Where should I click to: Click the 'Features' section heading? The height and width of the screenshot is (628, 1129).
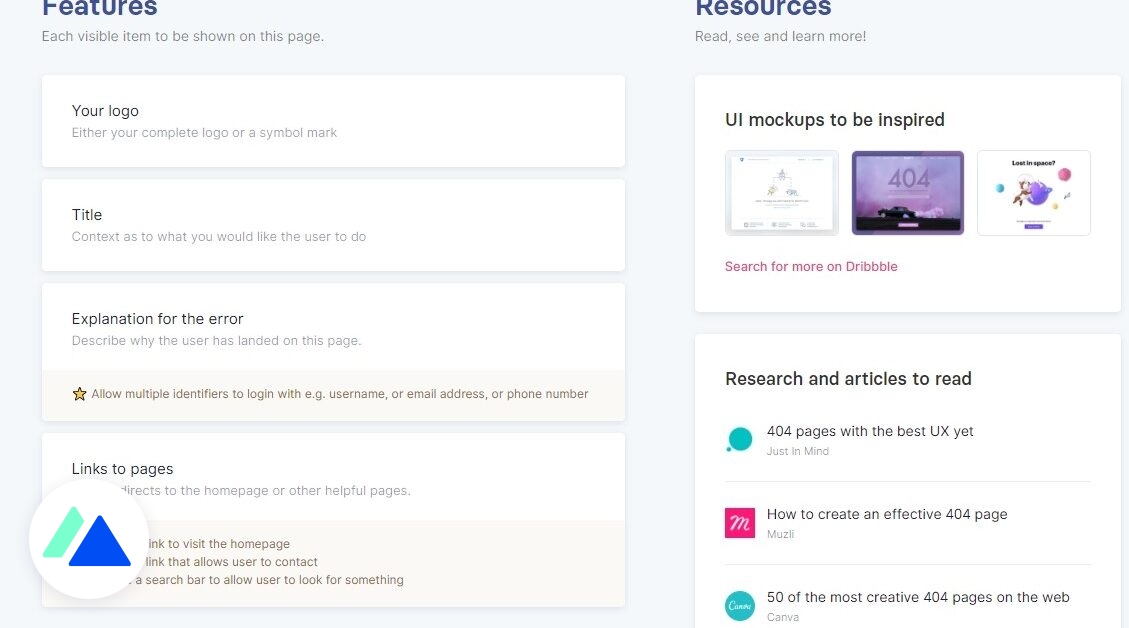click(99, 9)
